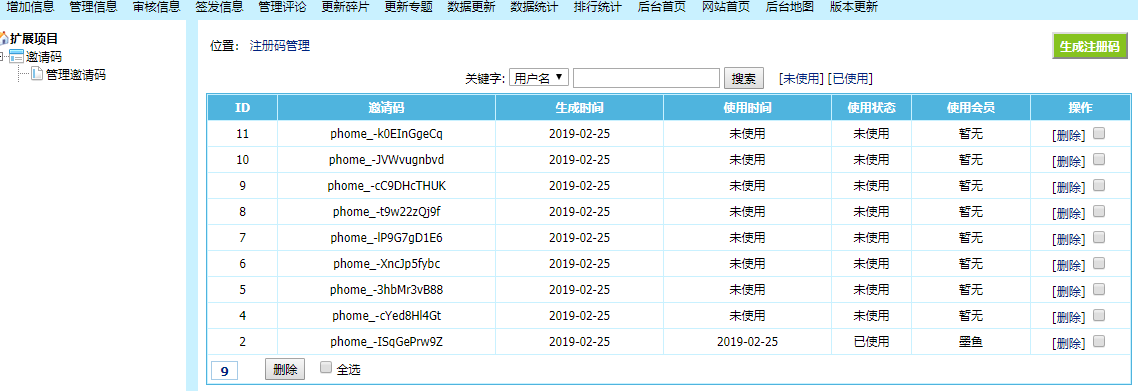
Task: Check the checkbox for ID 5 row
Action: 1099,289
